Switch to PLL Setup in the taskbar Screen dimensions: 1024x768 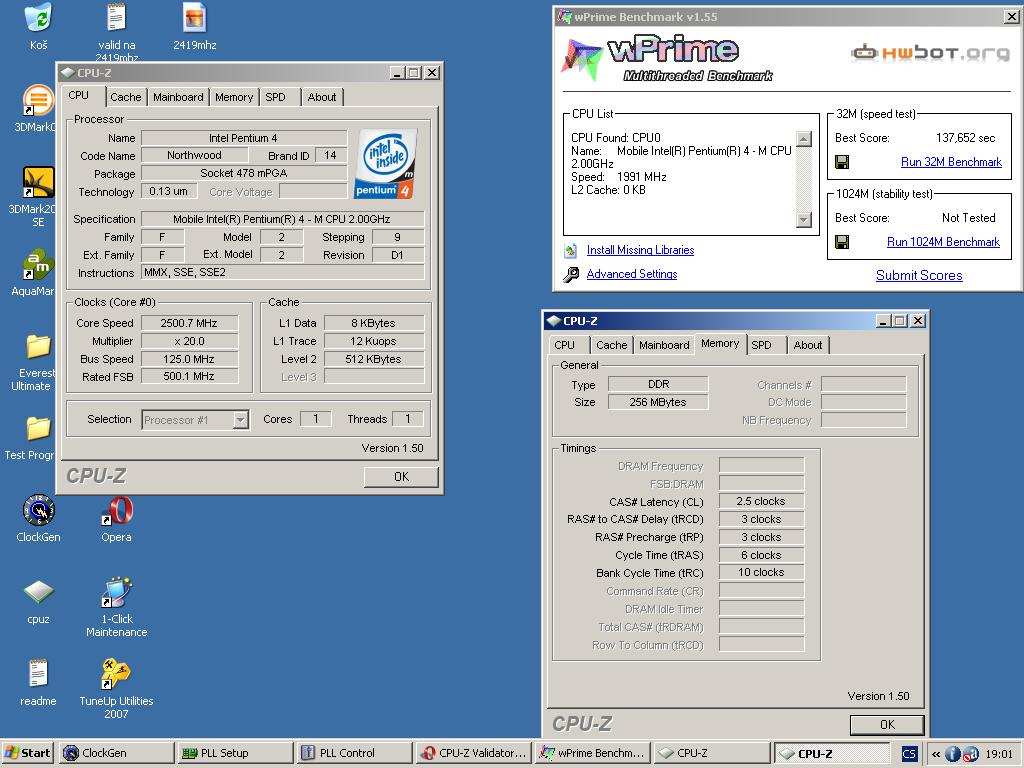pos(235,753)
